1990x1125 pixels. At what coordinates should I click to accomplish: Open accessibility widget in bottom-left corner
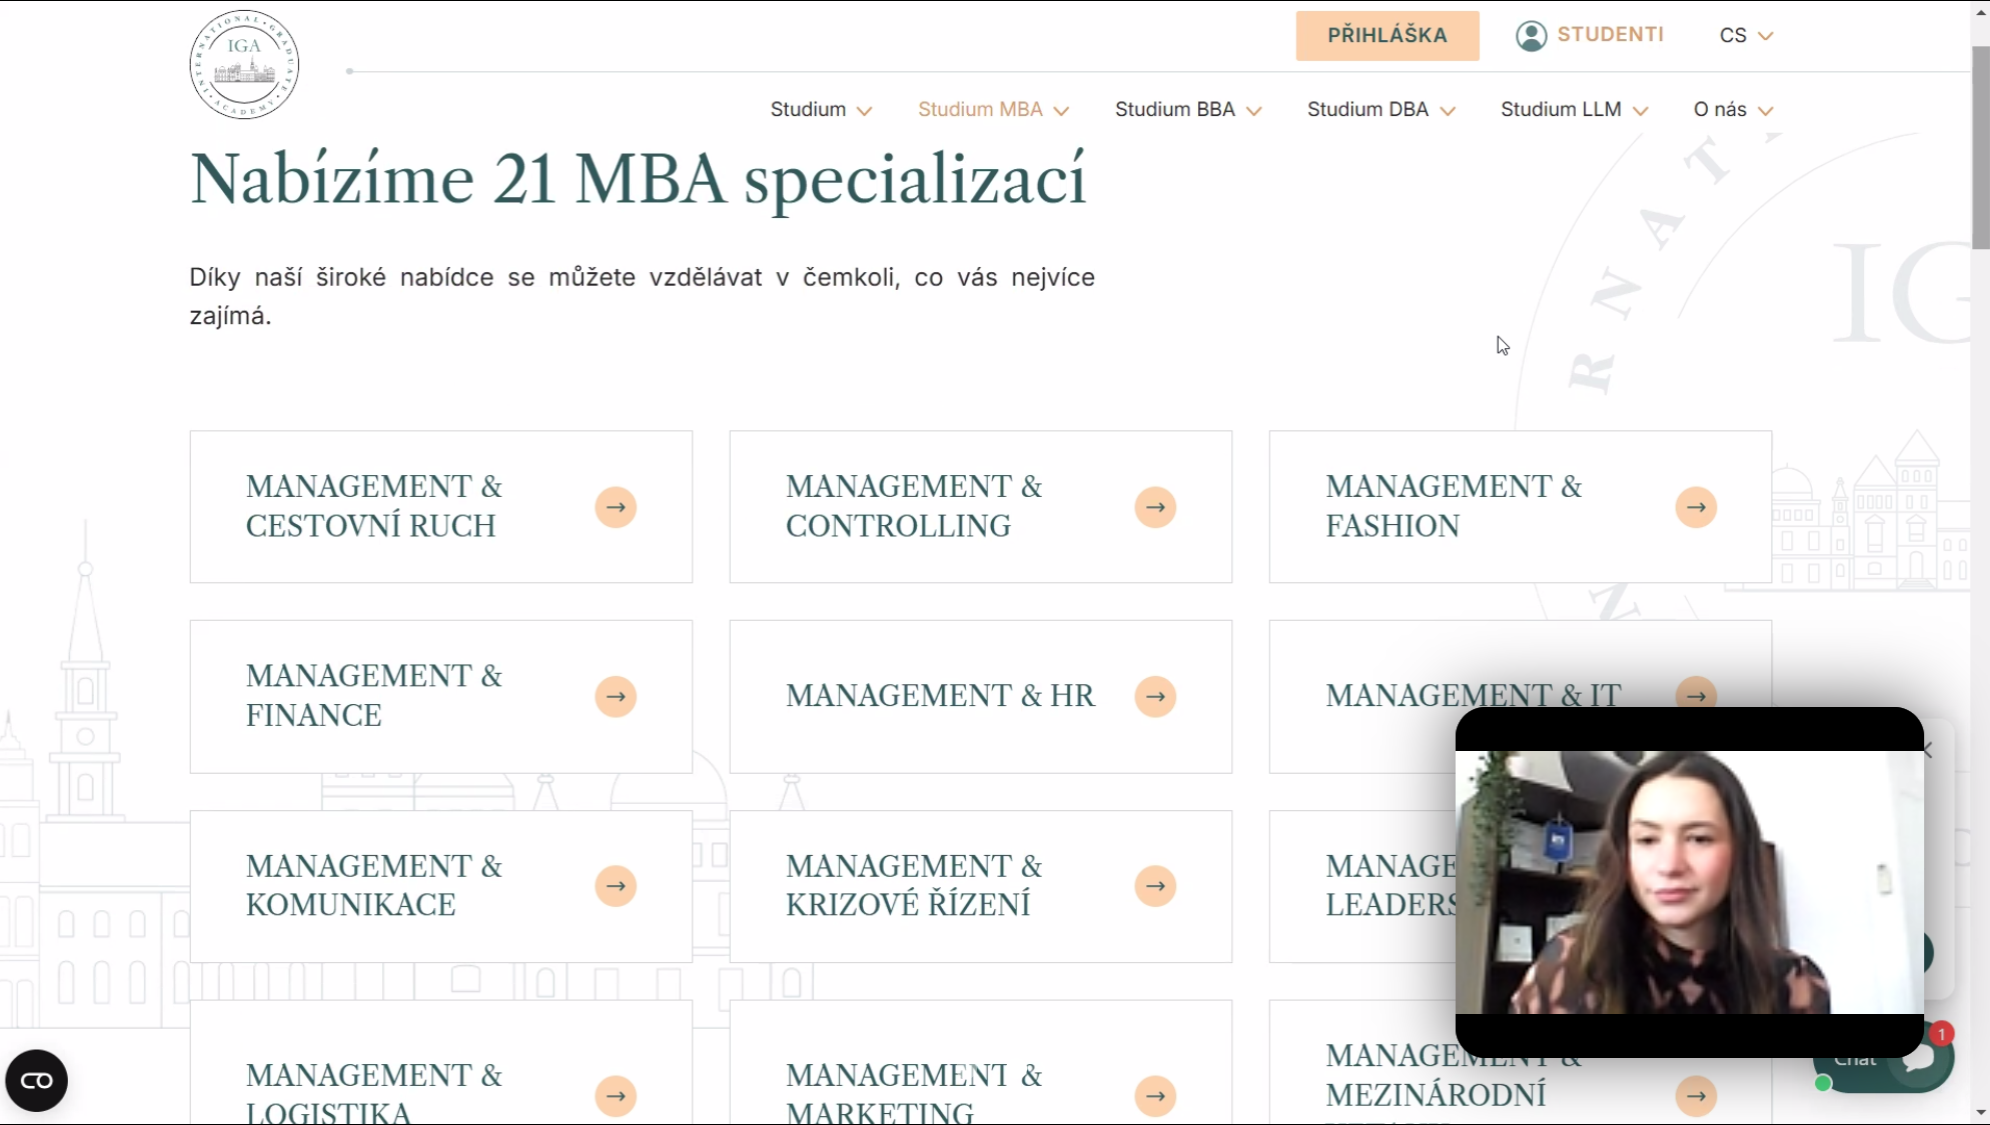tap(37, 1080)
